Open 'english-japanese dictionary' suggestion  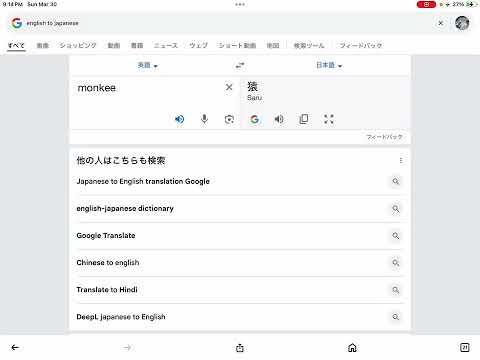pyautogui.click(x=125, y=209)
